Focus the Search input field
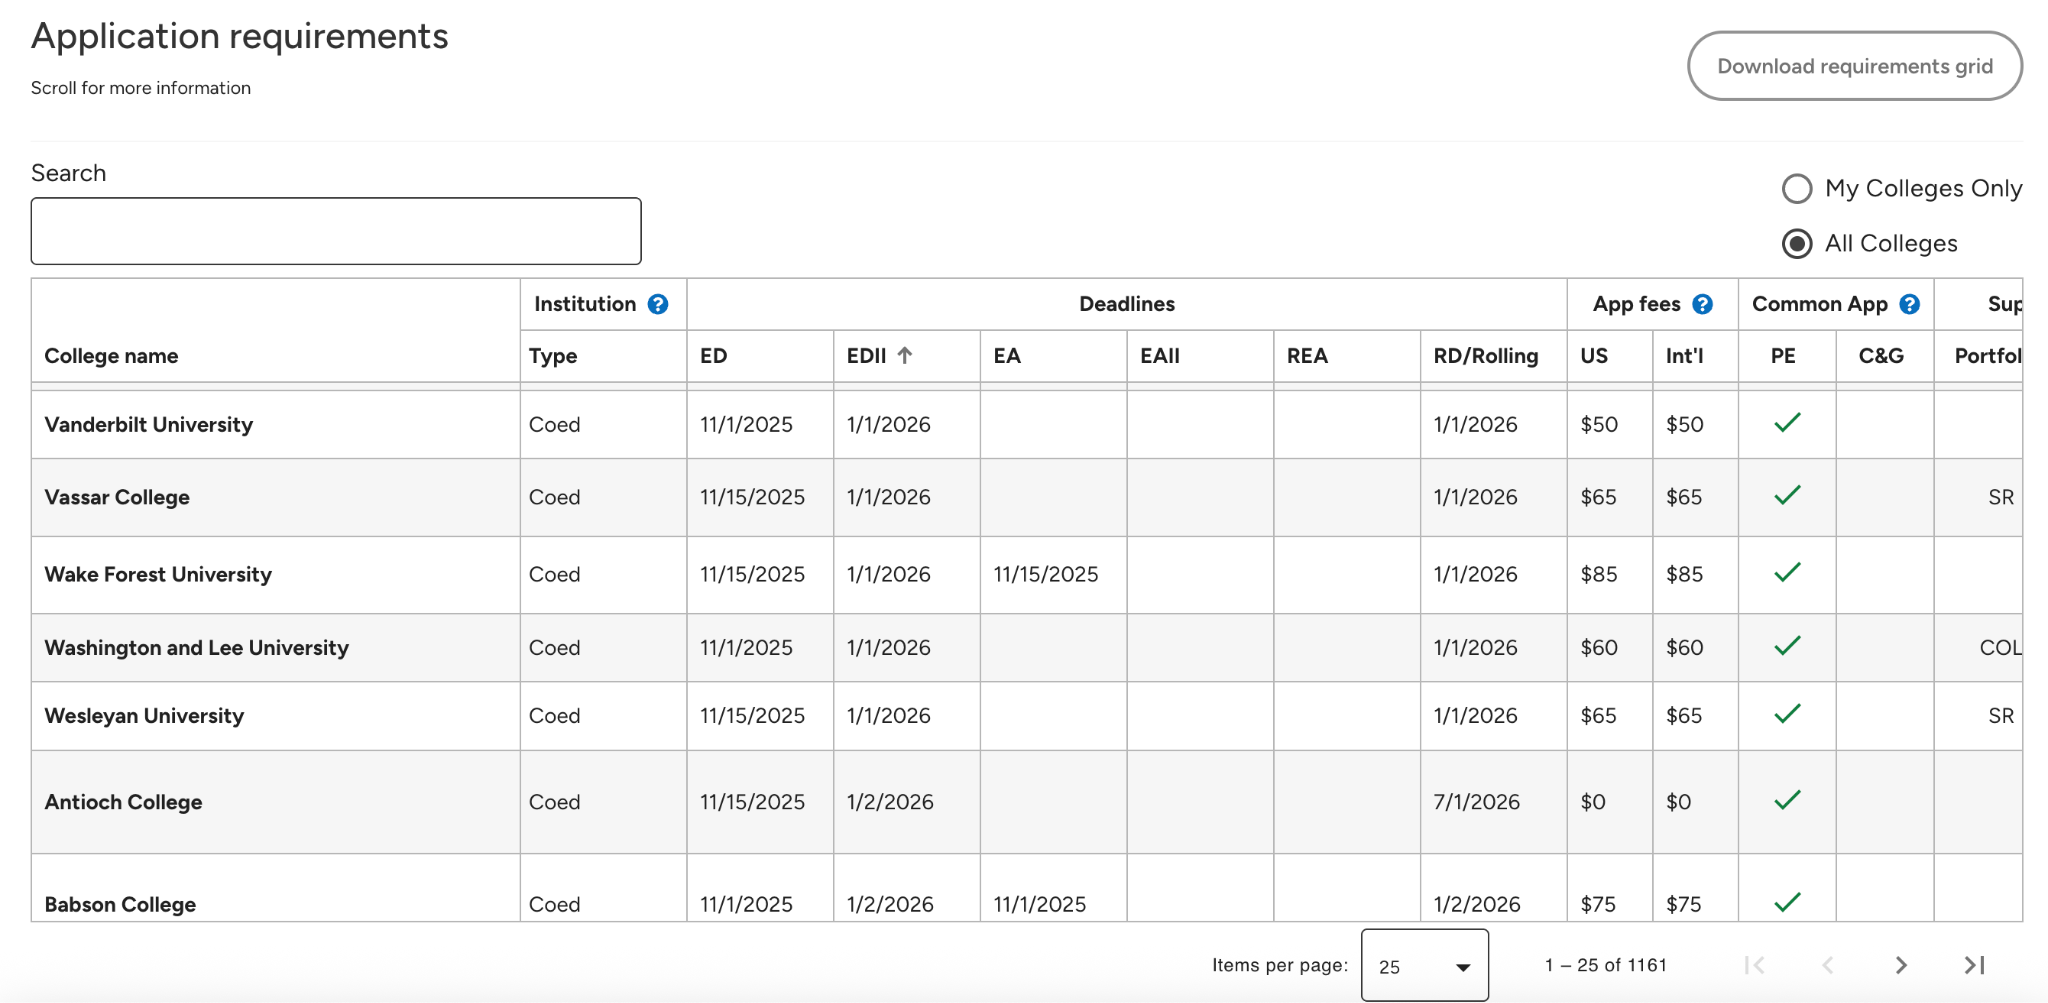The image size is (2048, 1003). point(336,231)
